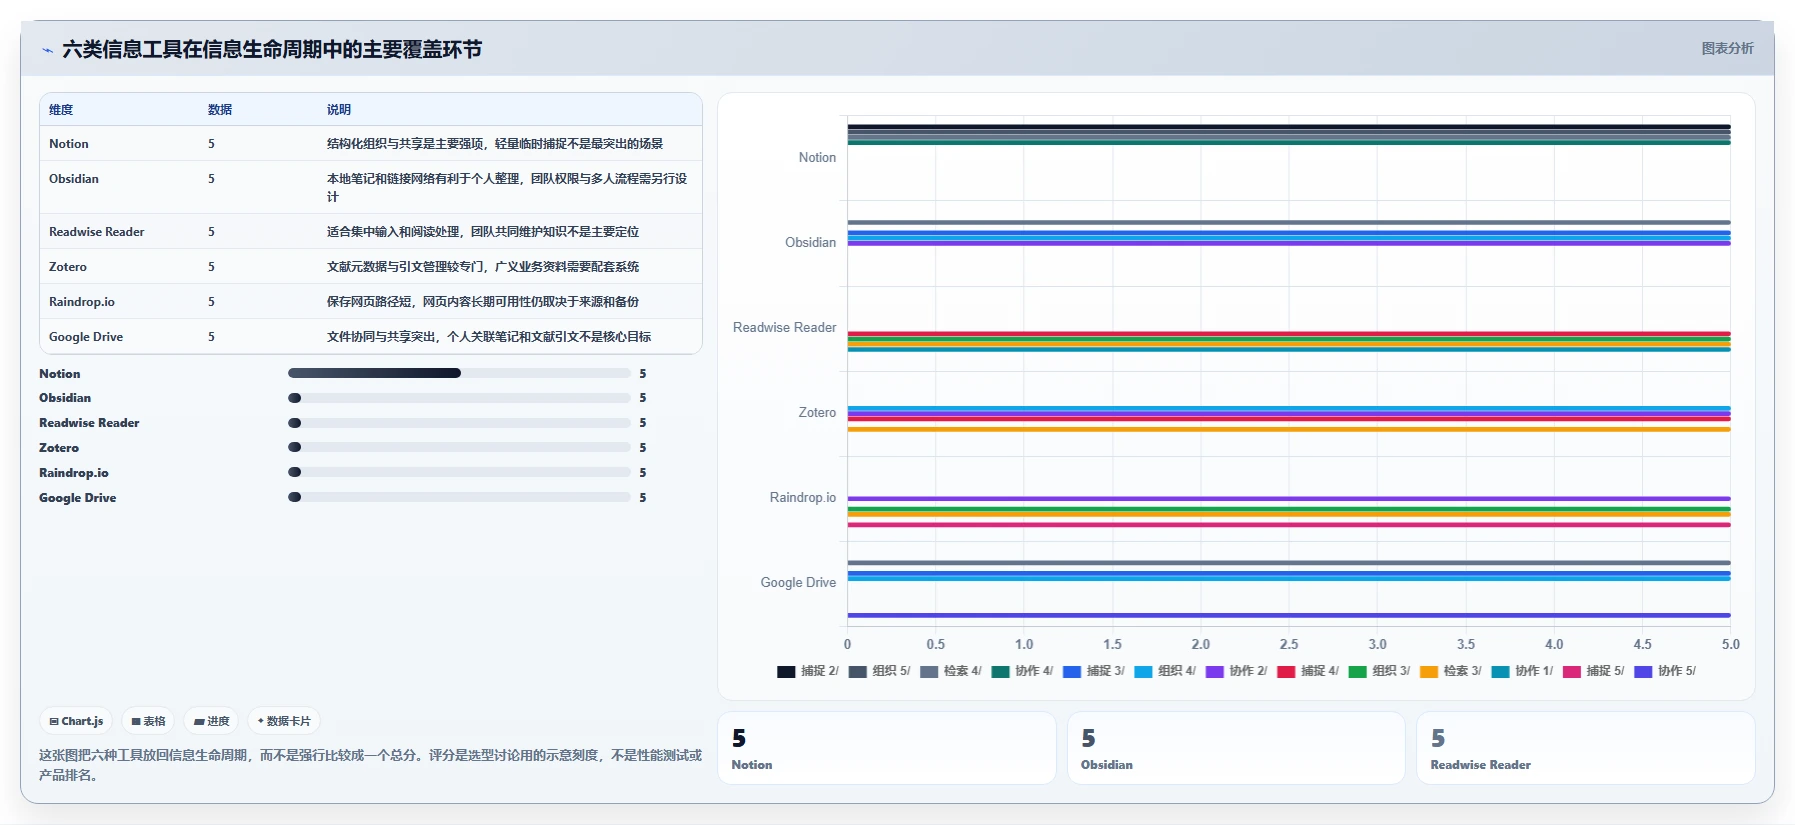The image size is (1795, 825).
Task: Toggle the 组织 3/ legend entry
Action: tap(1380, 671)
